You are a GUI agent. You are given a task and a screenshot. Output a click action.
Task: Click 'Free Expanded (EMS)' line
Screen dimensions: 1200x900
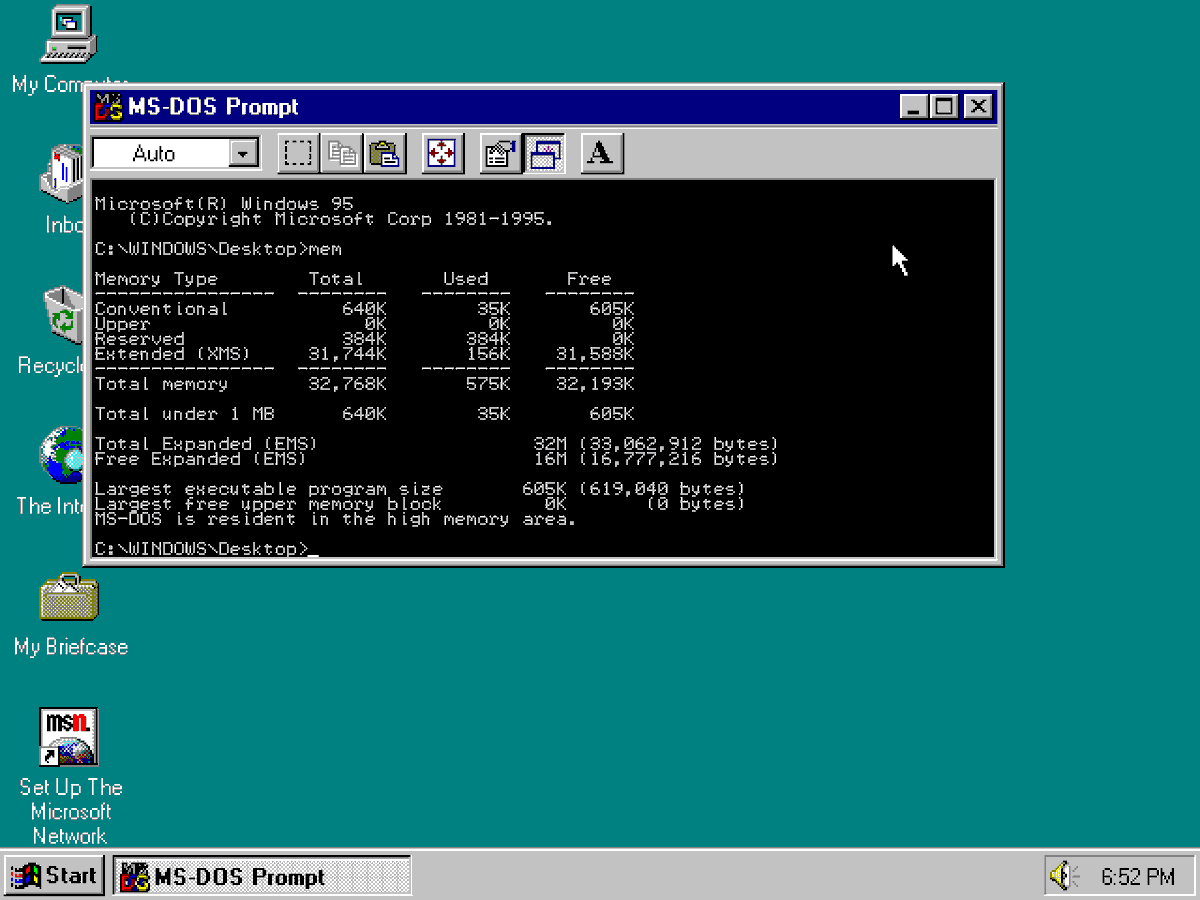[436, 459]
